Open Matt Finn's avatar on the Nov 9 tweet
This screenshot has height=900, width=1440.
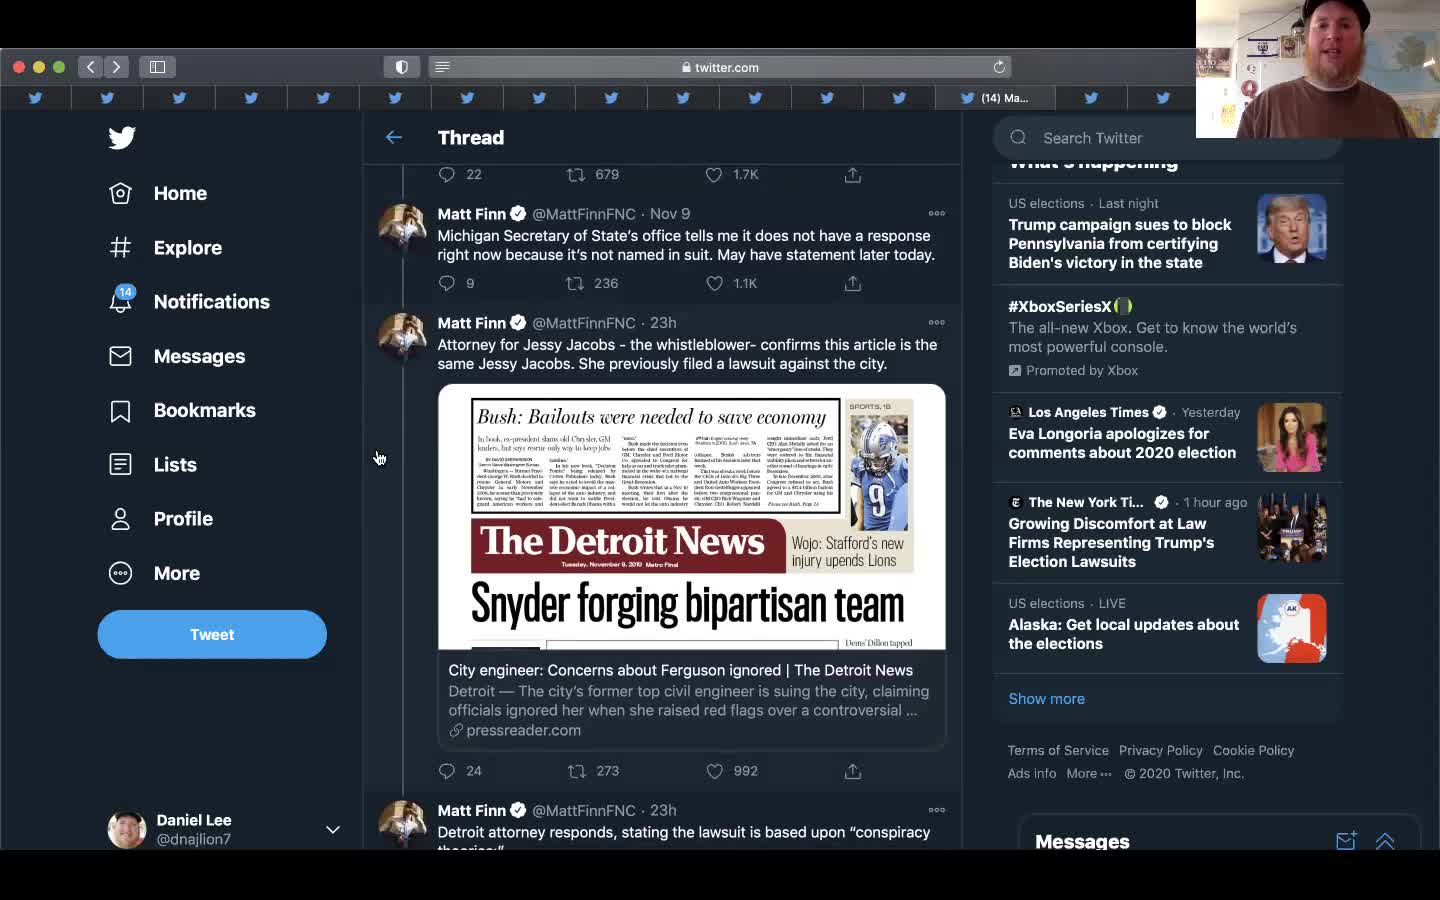(403, 230)
